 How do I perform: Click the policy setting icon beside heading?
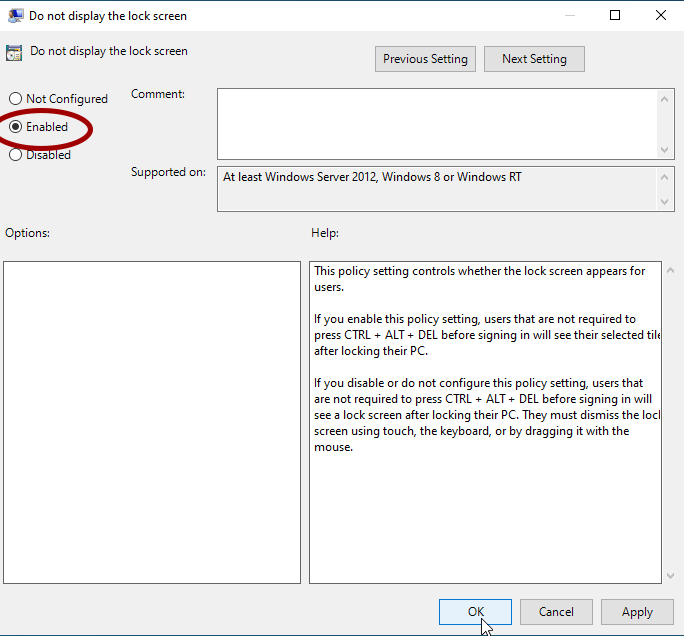point(14,53)
